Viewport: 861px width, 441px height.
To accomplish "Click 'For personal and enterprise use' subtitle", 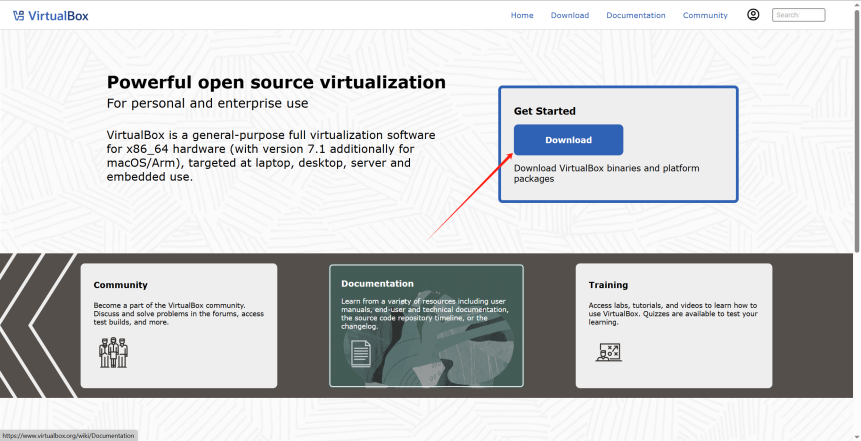I will tap(208, 103).
